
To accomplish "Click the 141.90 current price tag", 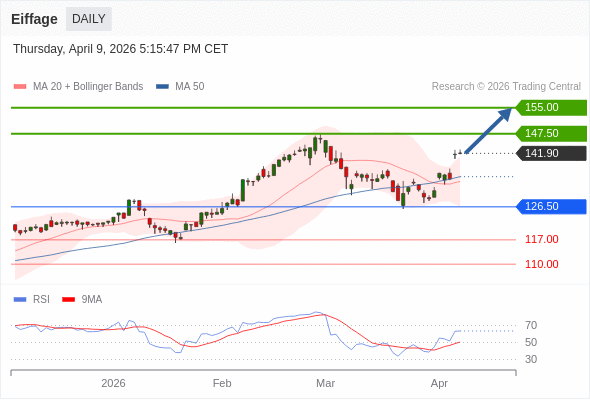I will point(551,154).
